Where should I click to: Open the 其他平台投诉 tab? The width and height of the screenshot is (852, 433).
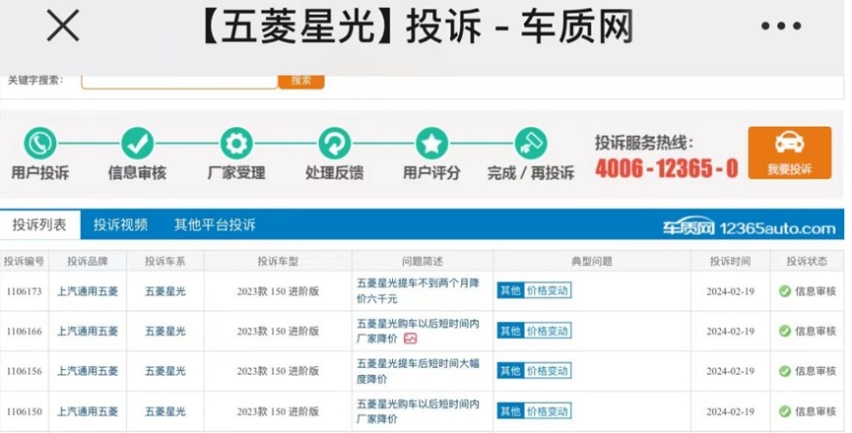(215, 224)
